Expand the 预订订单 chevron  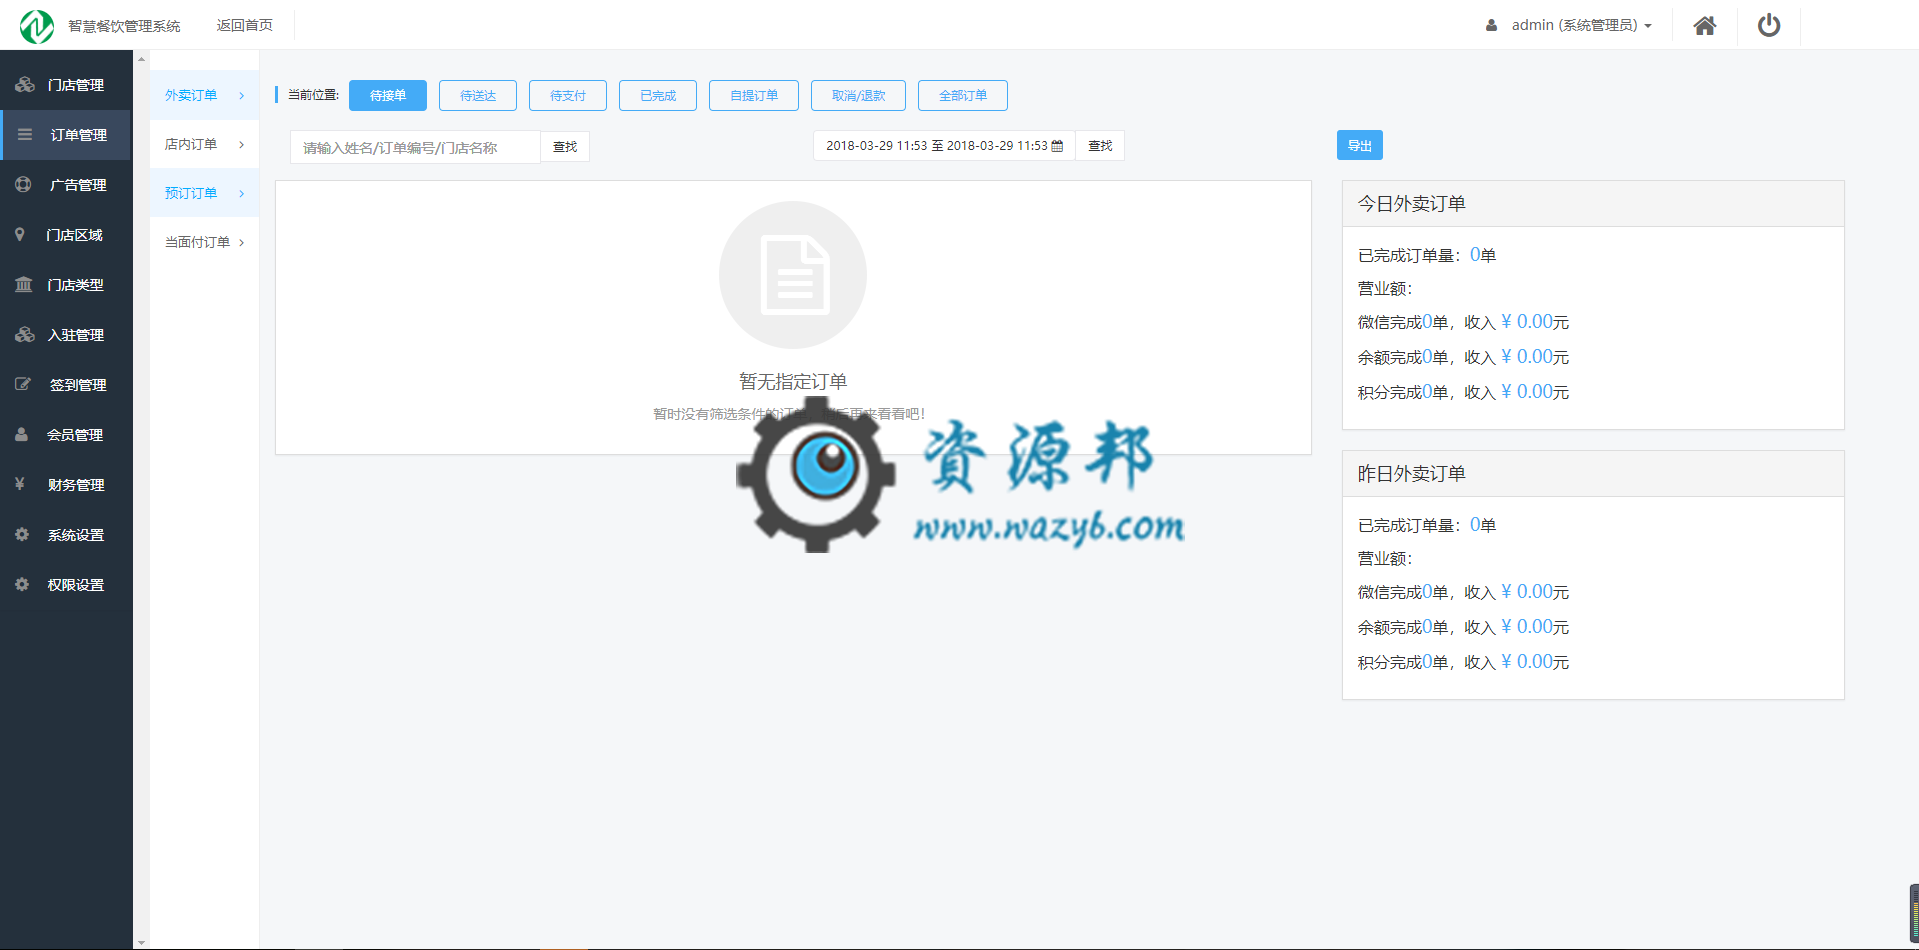[x=242, y=194]
